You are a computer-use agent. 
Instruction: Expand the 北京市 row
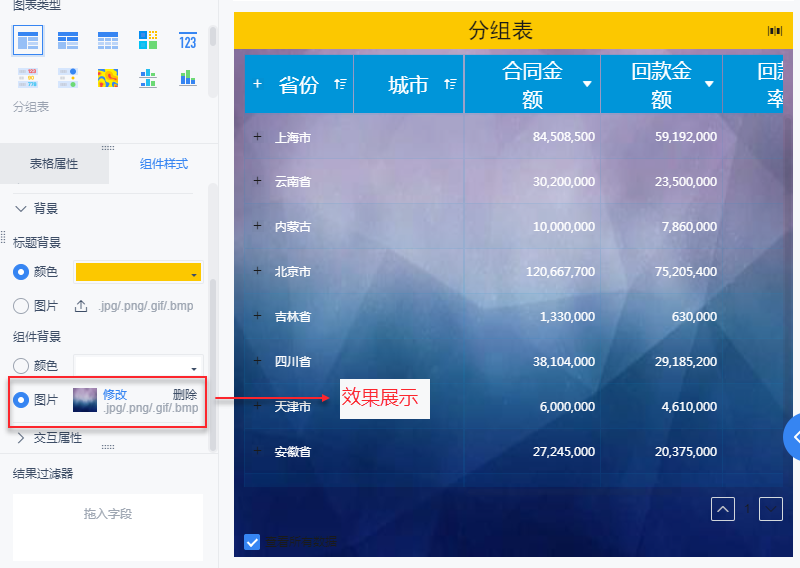[x=258, y=270]
